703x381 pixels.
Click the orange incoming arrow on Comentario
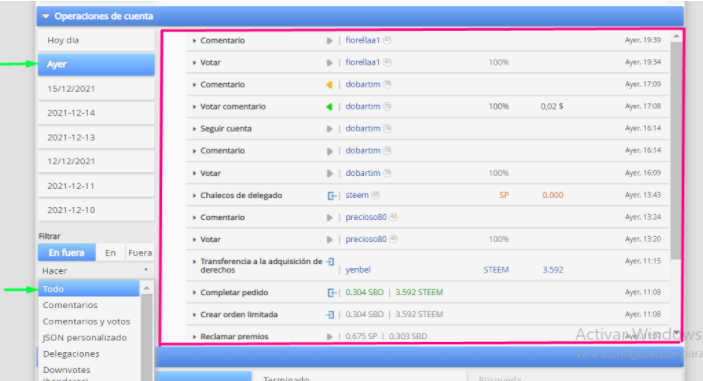tap(329, 85)
